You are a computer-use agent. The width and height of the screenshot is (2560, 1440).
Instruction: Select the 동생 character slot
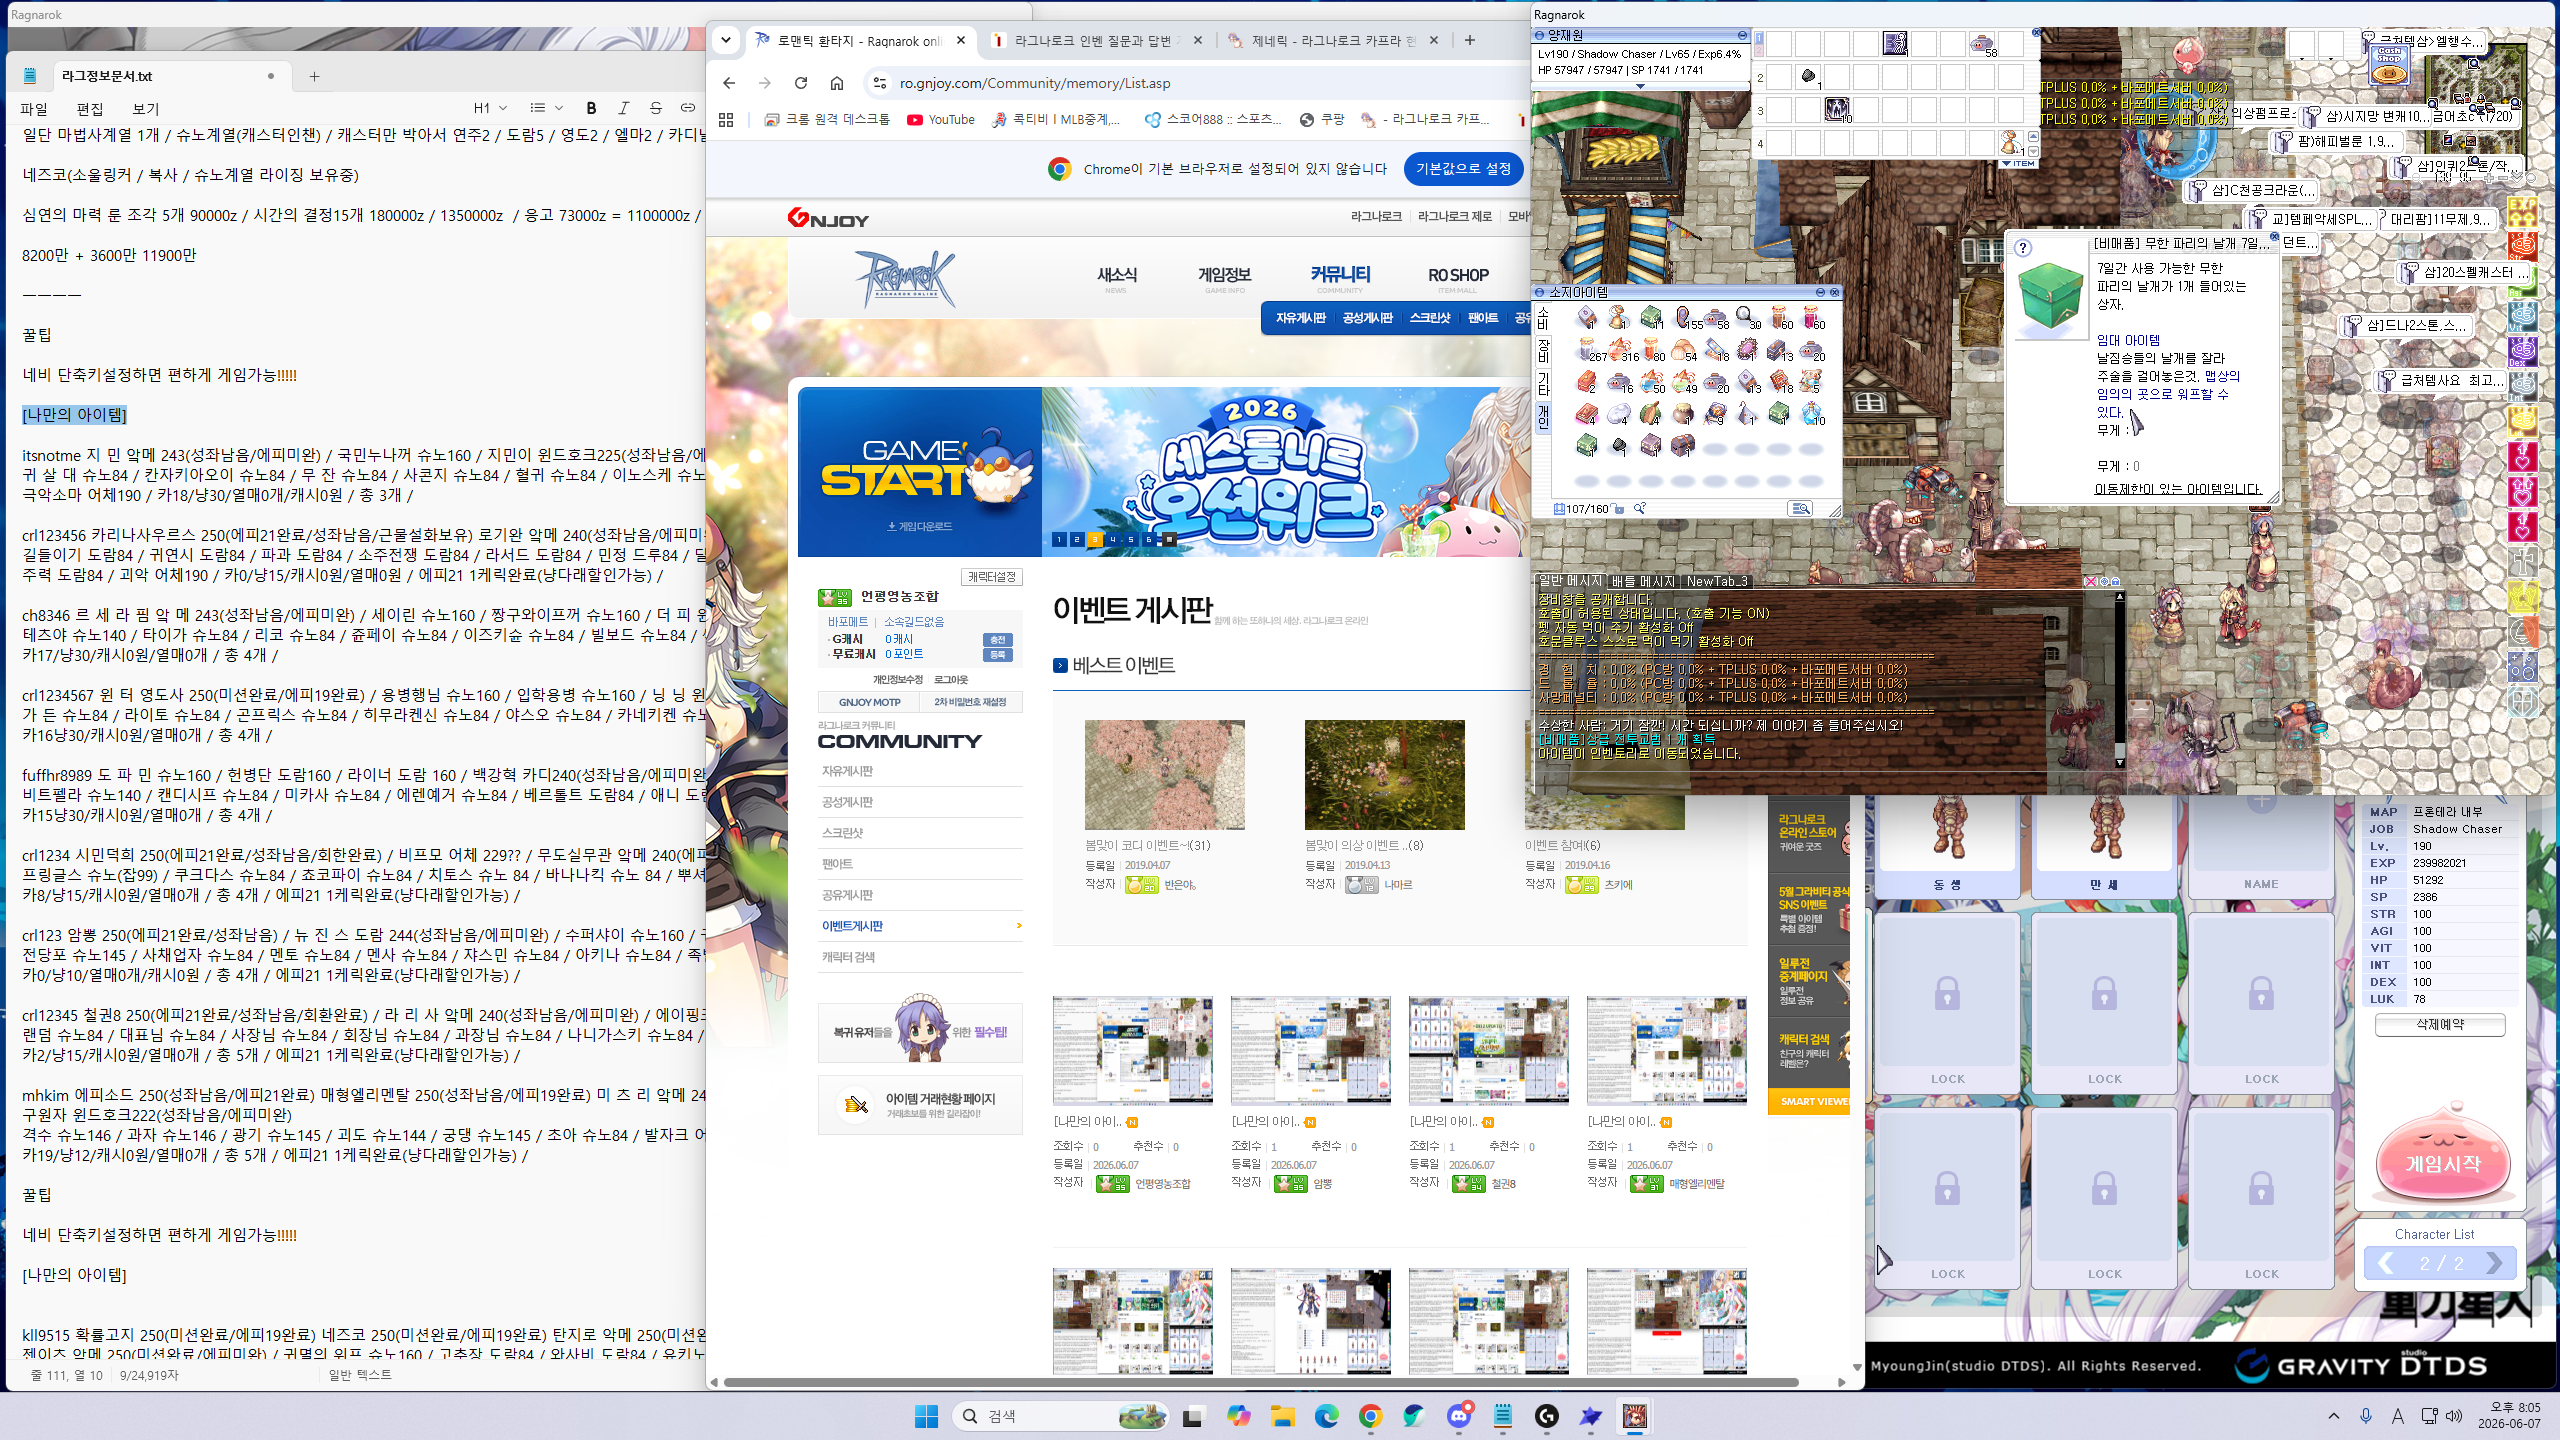[1948, 846]
